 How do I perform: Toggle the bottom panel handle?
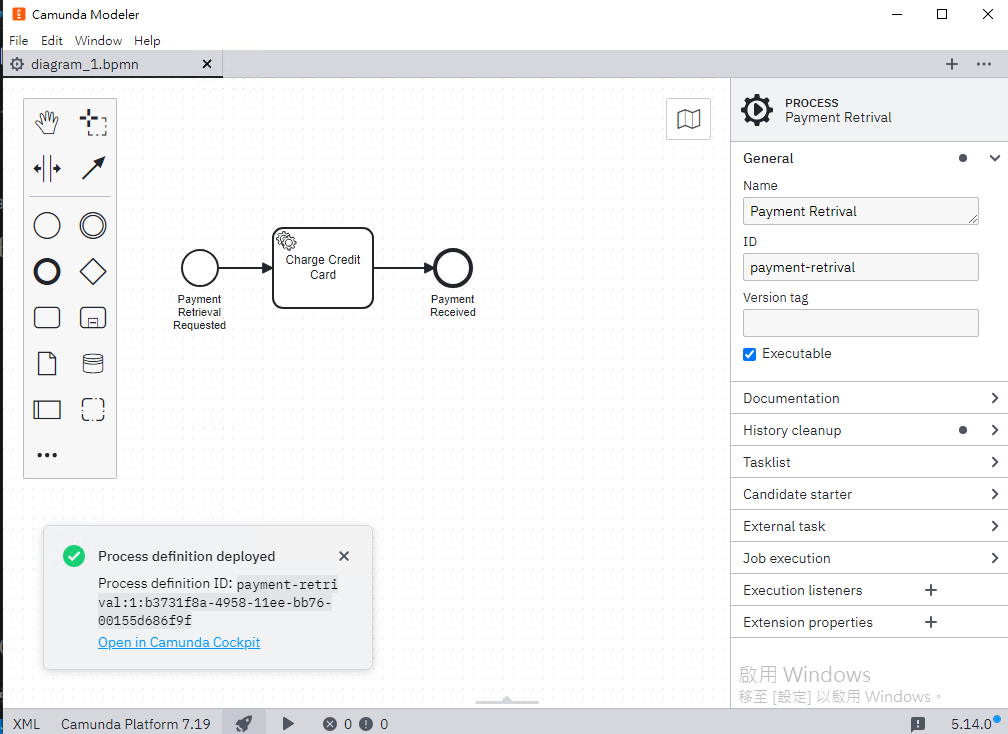coord(507,701)
